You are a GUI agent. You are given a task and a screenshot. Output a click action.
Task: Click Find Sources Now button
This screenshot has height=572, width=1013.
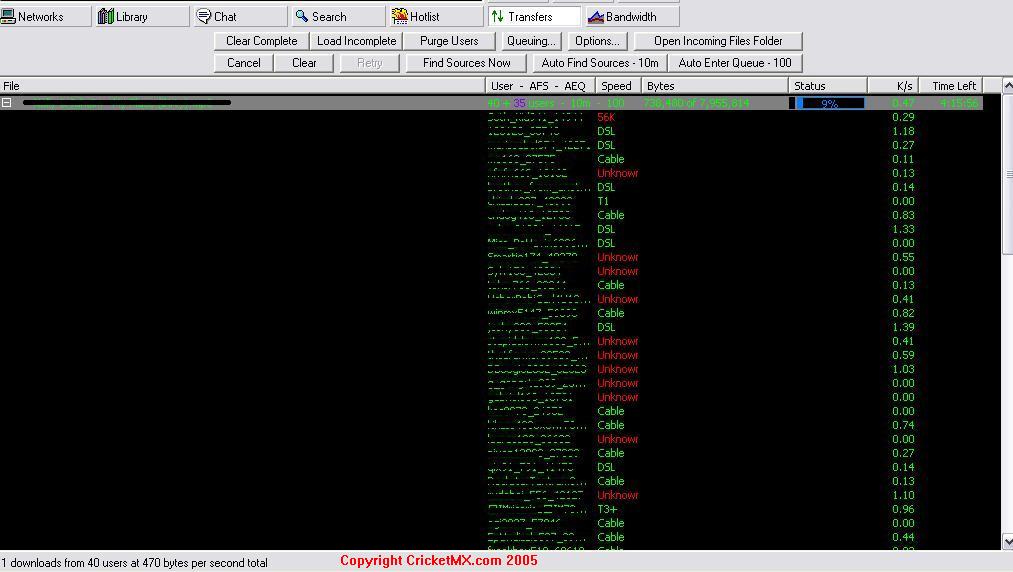[x=466, y=63]
